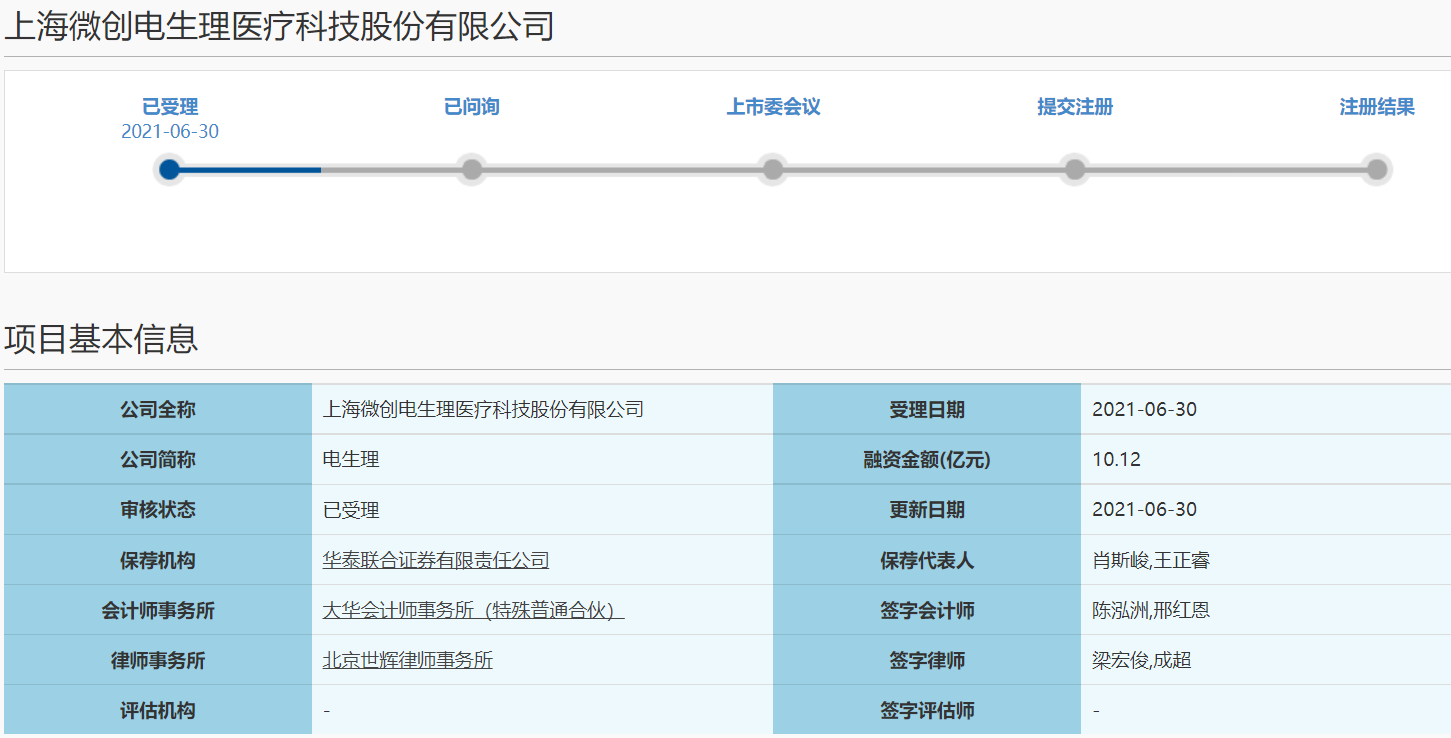Click the 梁宏俊,成超 lawyers value
Screen dimensions: 1451x738
pyautogui.click(x=1142, y=660)
